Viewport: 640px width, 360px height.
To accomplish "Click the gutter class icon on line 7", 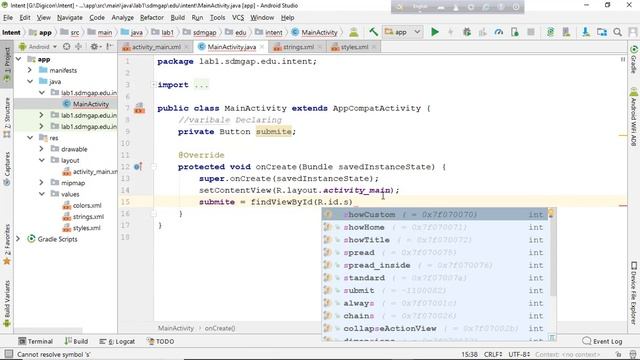I will pos(140,108).
